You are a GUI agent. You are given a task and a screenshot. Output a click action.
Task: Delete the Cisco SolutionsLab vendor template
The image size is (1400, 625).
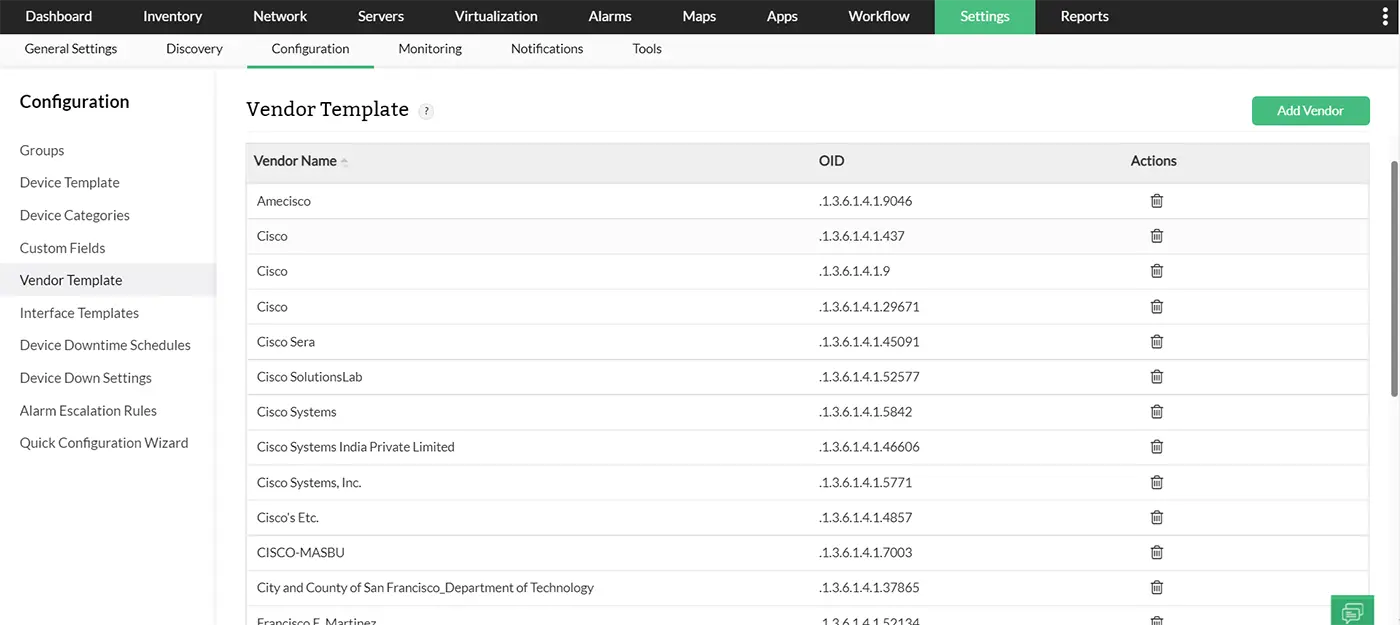[x=1156, y=376]
